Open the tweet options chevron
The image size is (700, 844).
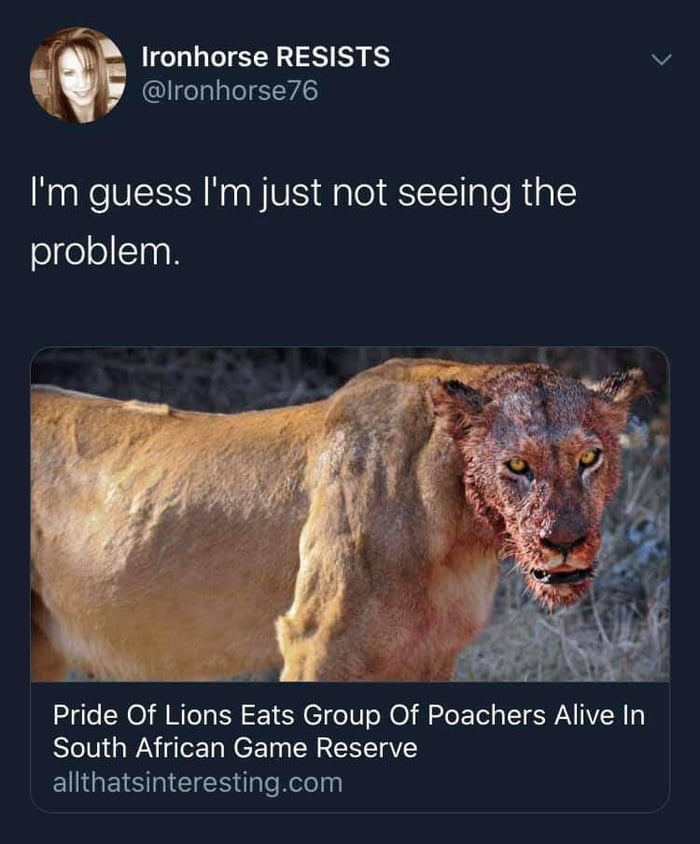[x=659, y=60]
